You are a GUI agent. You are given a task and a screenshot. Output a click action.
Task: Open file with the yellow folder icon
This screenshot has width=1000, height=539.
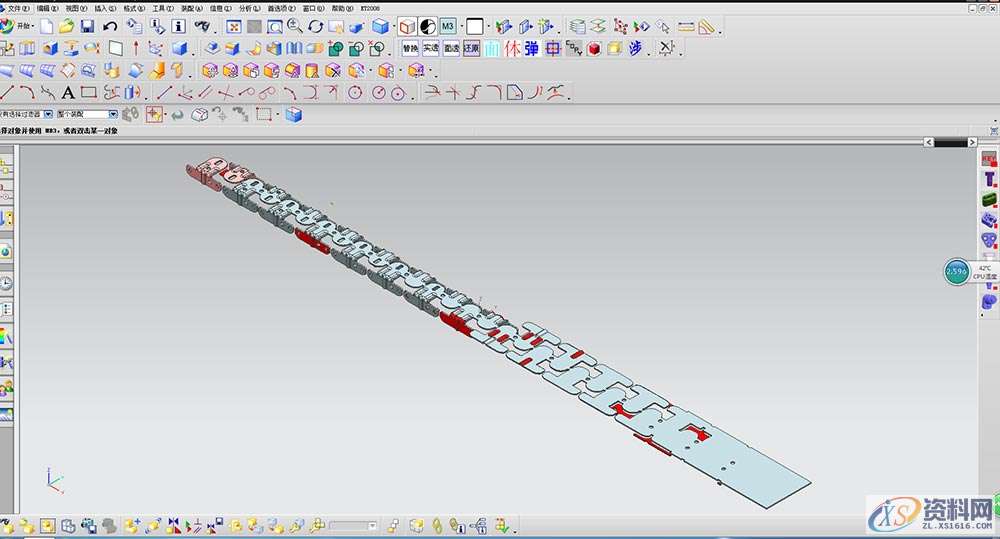(x=66, y=26)
